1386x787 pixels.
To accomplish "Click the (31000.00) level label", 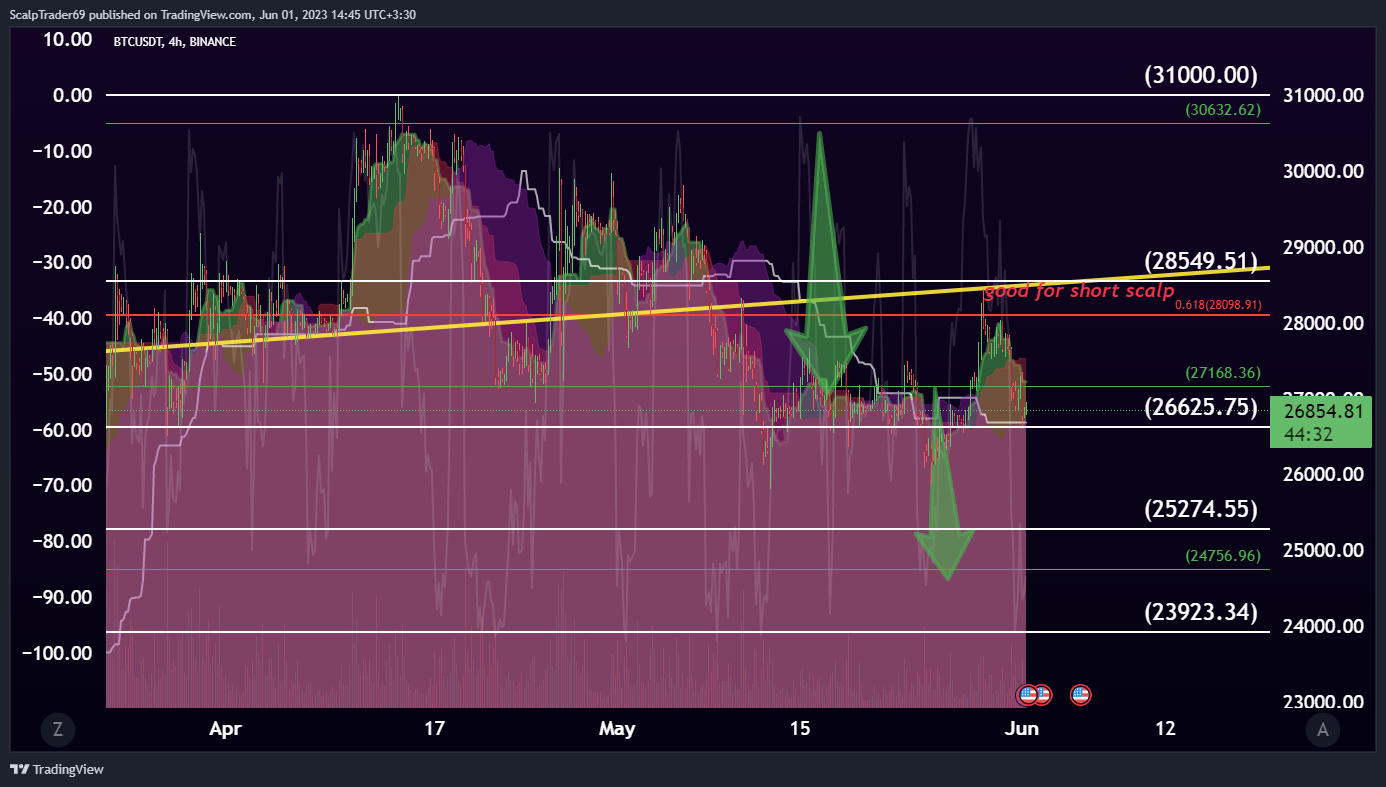I will click(x=1201, y=74).
